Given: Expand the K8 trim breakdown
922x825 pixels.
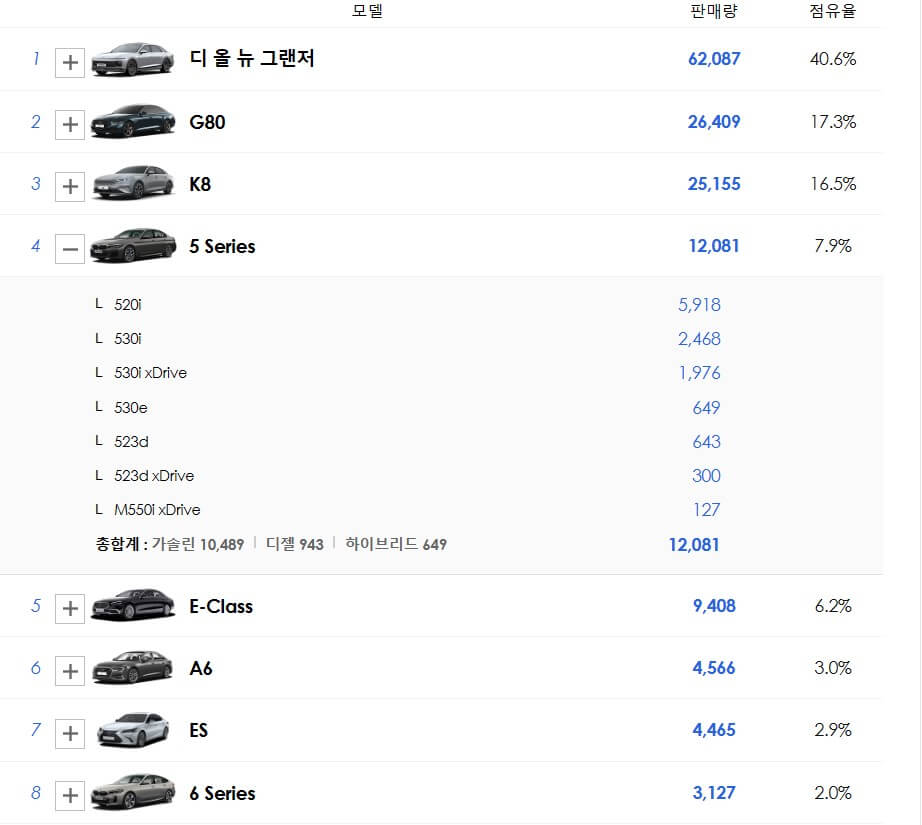Looking at the screenshot, I should click(69, 186).
